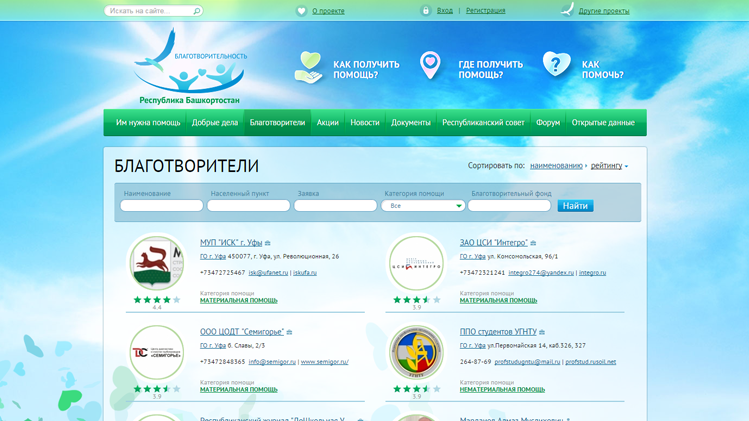This screenshot has height=421, width=749.
Task: Click the profstud.rusoil.net website link
Action: [590, 362]
